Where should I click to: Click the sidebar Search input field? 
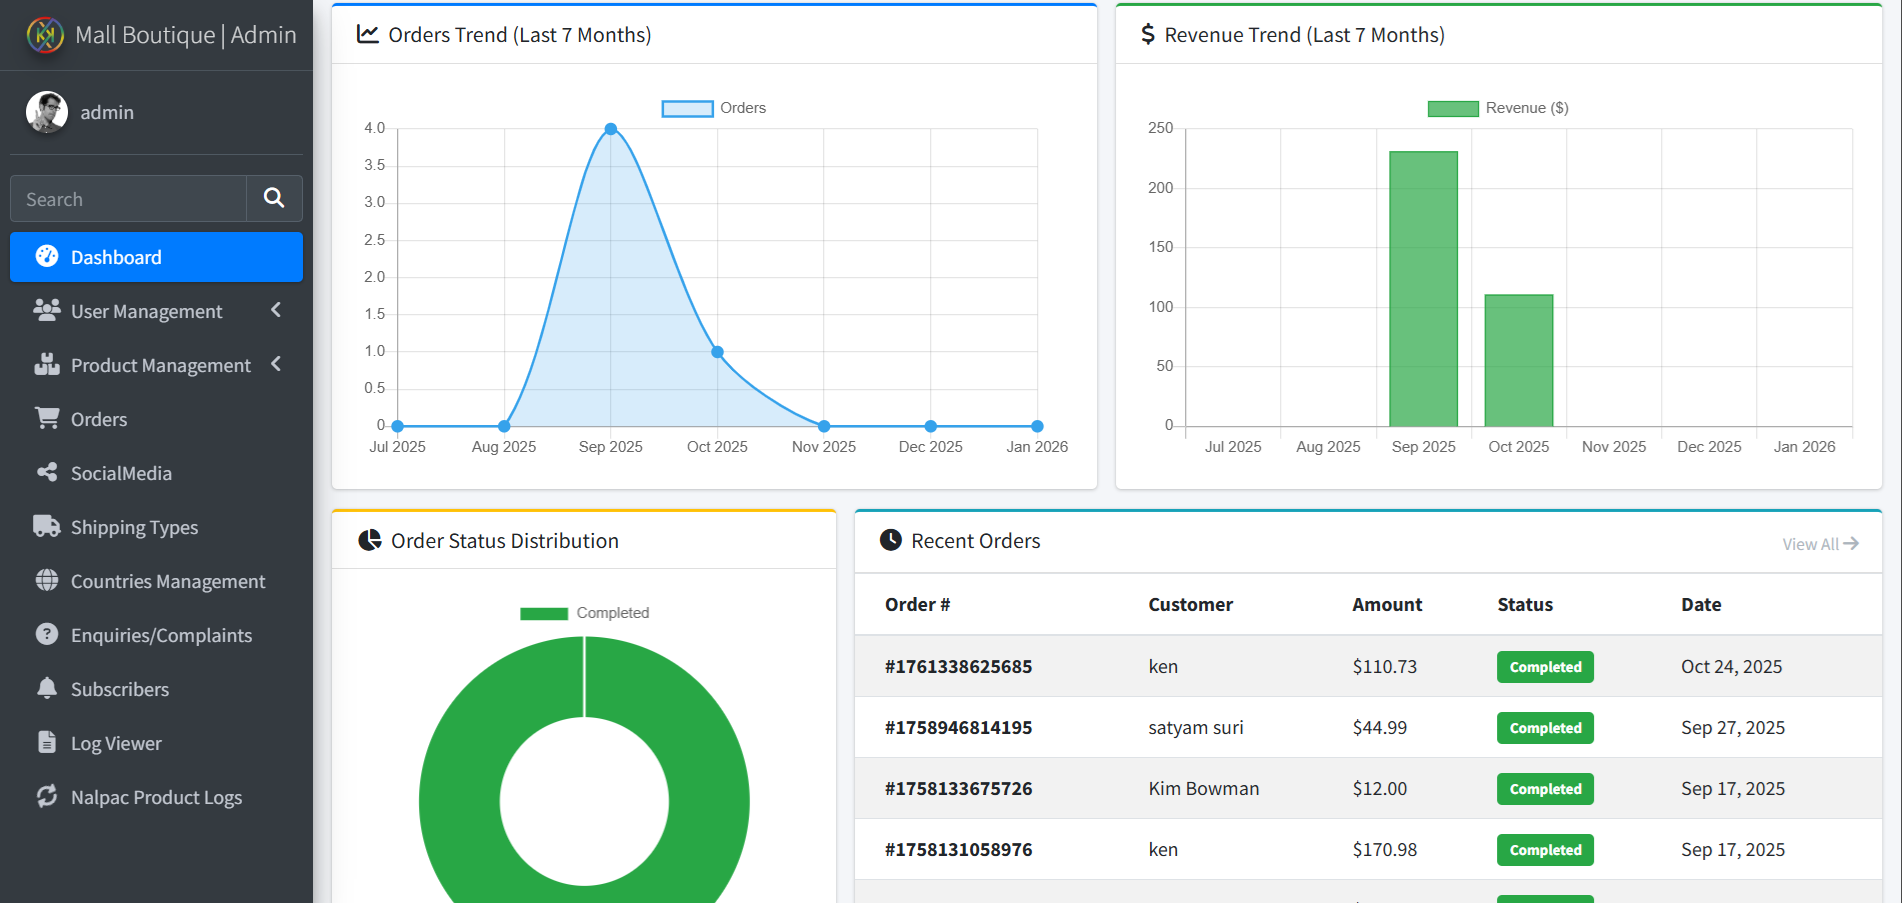[128, 199]
